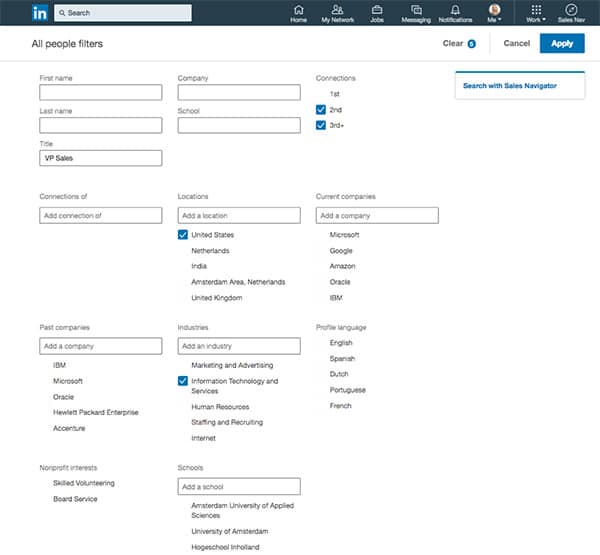Screen dimensions: 600x555
Task: Apply the selected people filters
Action: pyautogui.click(x=562, y=43)
